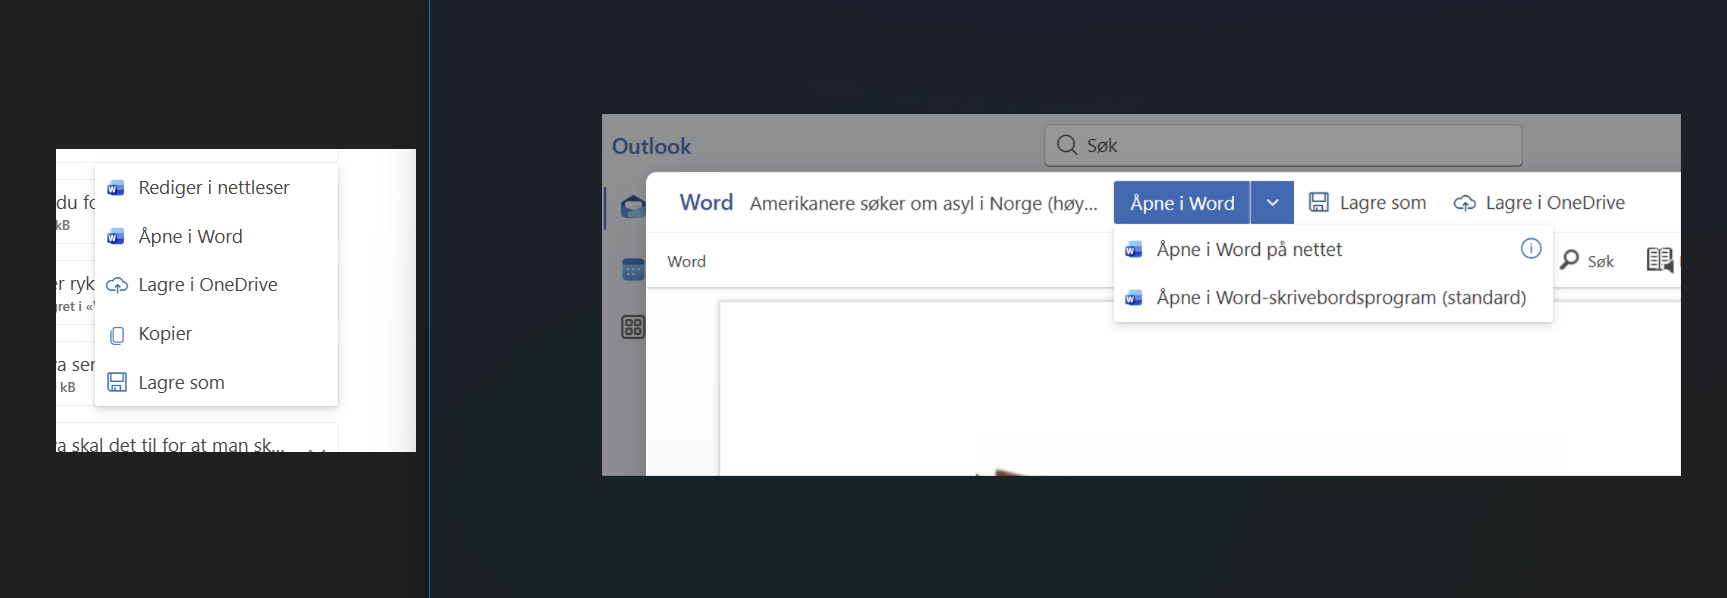Select Åpne i Word-skrivebordsprogram (standard)
Viewport: 1727px width, 598px height.
point(1333,298)
